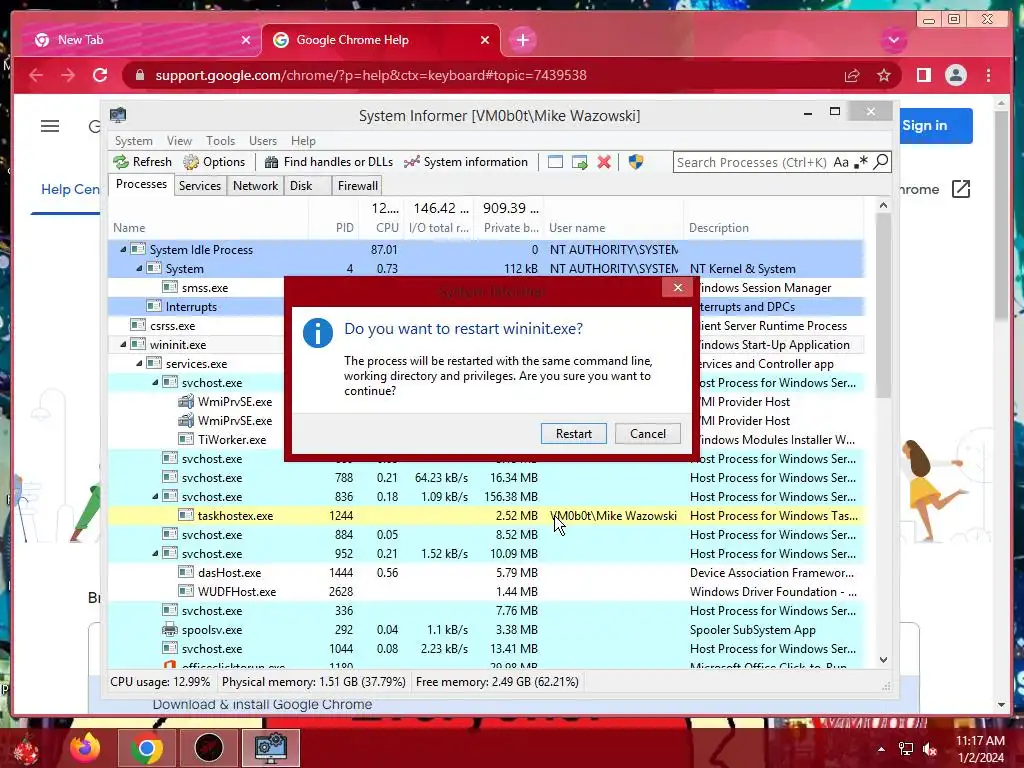Open the System menu

(133, 140)
